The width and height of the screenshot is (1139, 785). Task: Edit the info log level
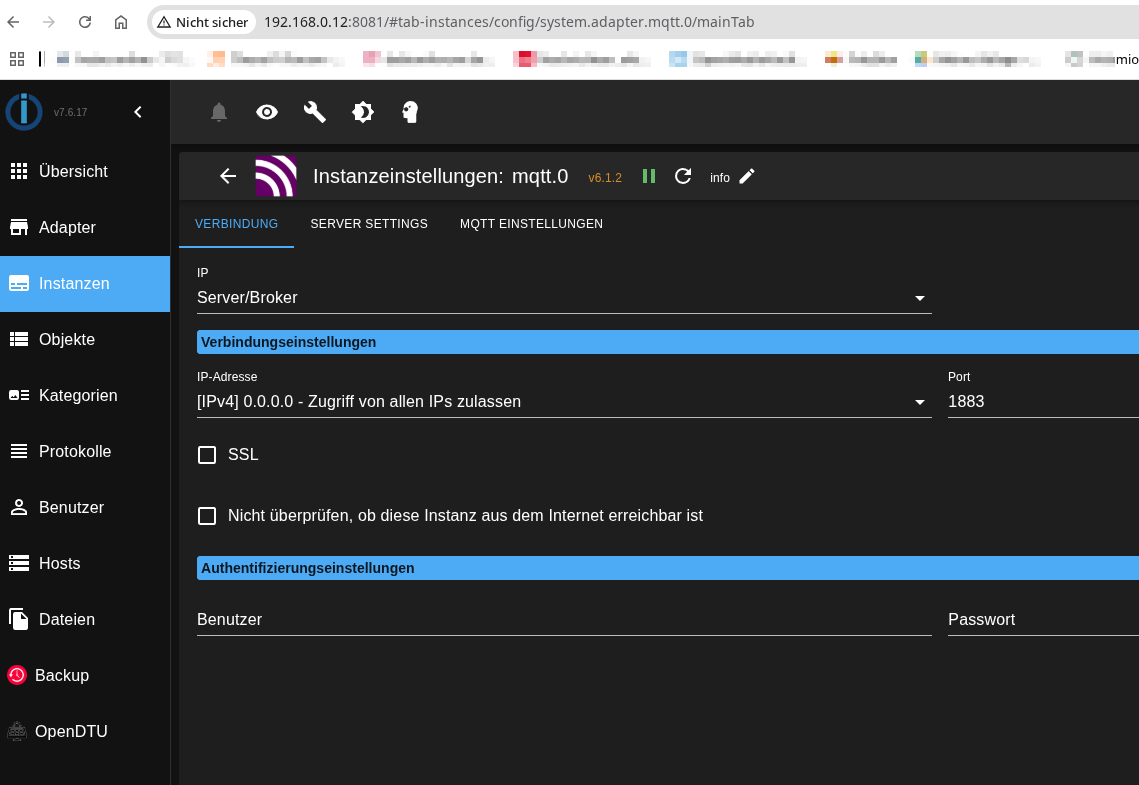click(x=747, y=176)
